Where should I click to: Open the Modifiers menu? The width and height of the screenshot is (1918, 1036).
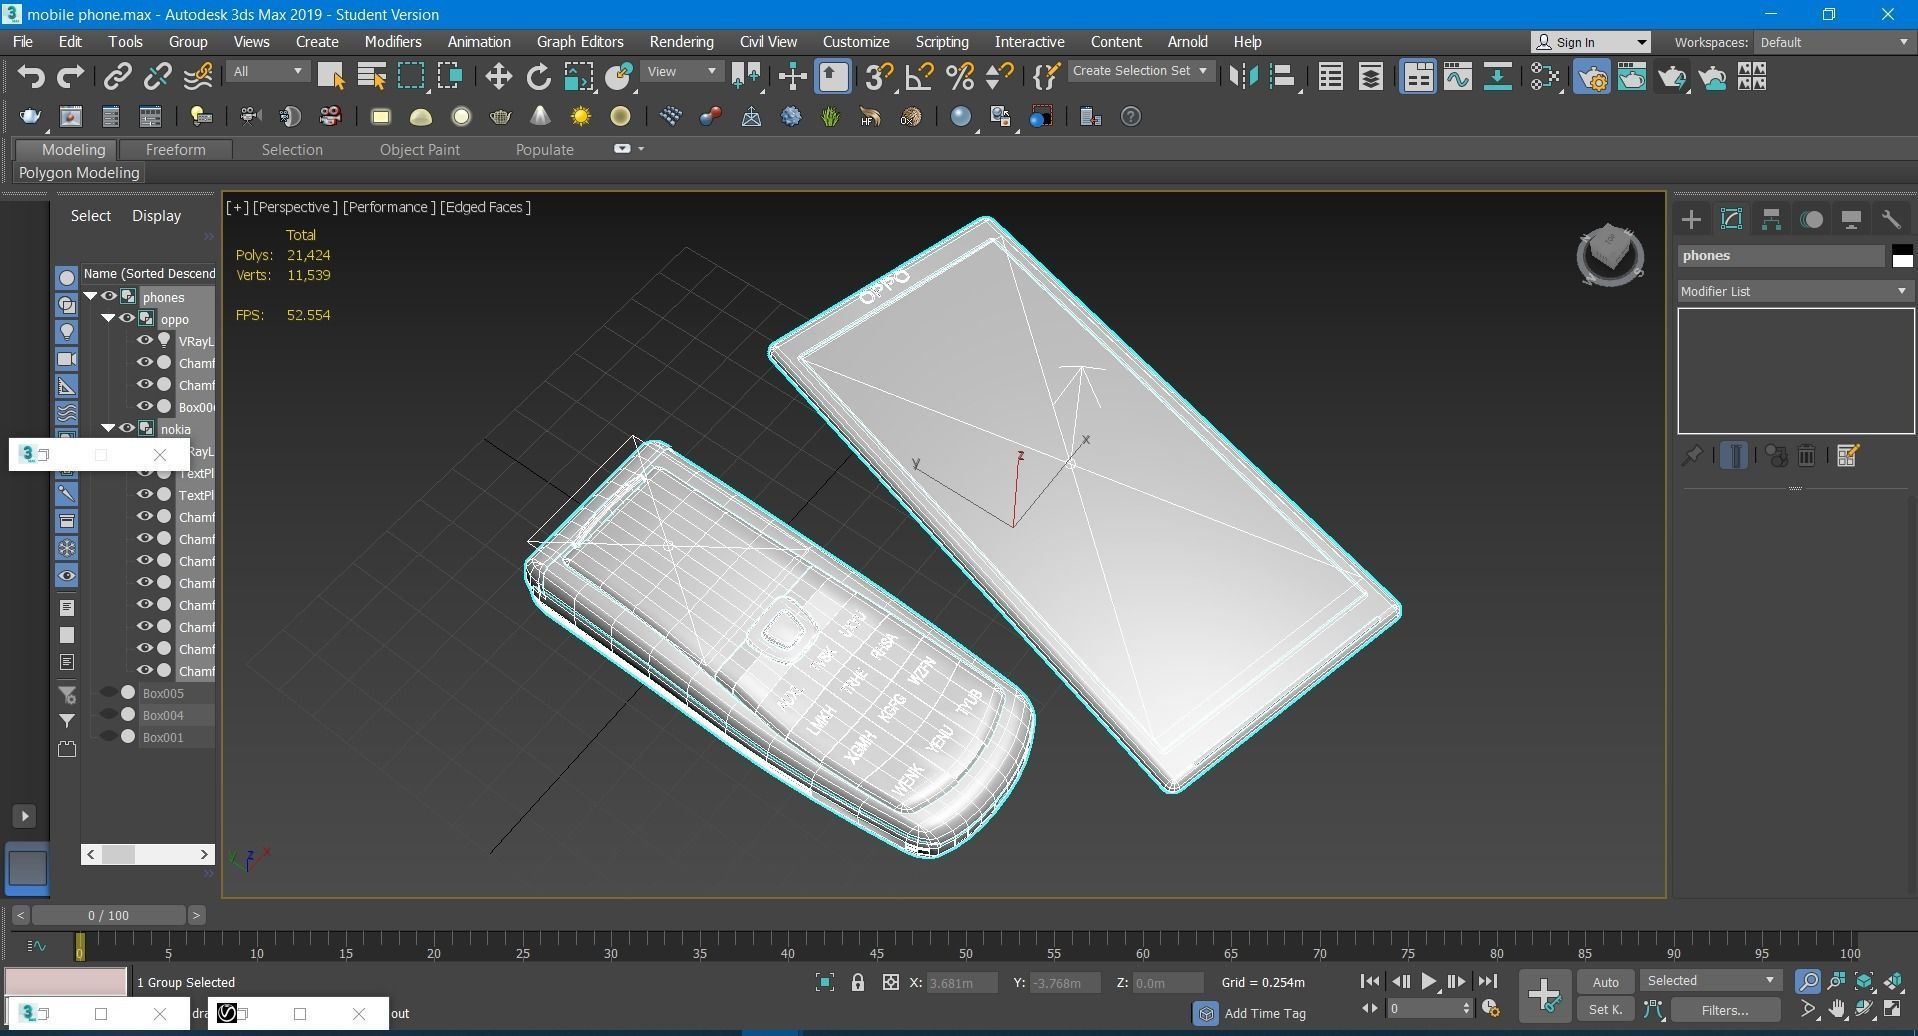392,42
